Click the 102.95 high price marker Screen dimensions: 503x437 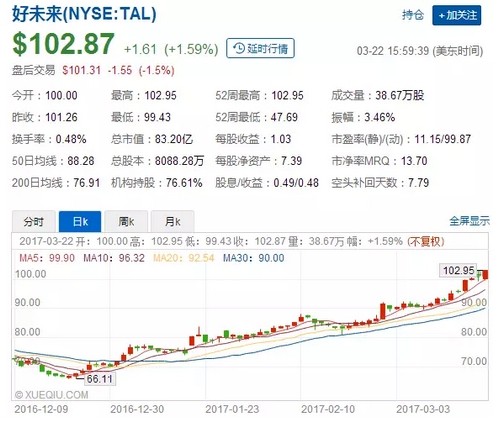tap(459, 270)
